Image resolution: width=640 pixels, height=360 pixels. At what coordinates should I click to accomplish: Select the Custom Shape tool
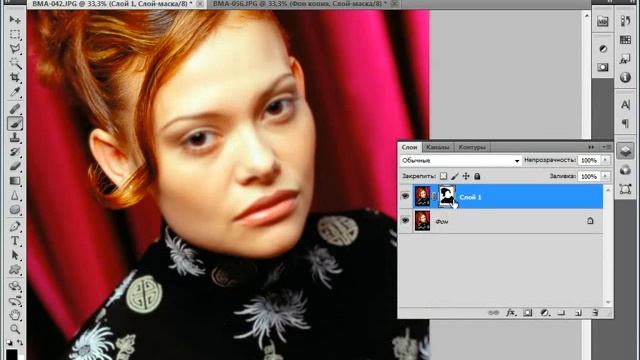(15, 269)
